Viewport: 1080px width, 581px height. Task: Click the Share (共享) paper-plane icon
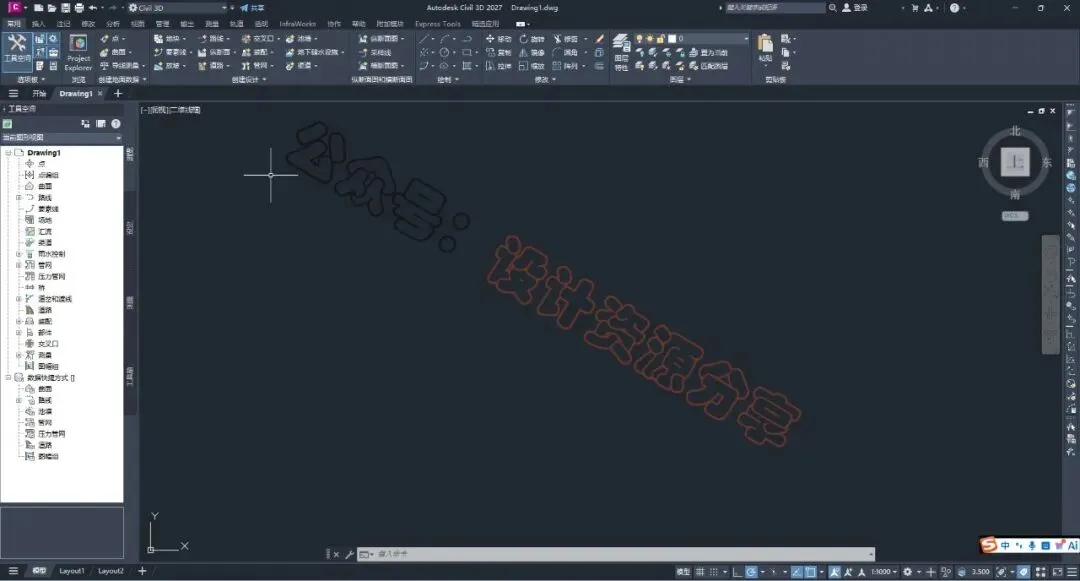click(x=244, y=8)
